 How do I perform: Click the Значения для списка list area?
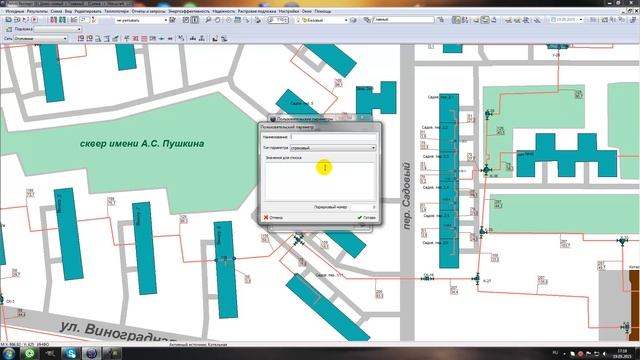click(x=319, y=181)
